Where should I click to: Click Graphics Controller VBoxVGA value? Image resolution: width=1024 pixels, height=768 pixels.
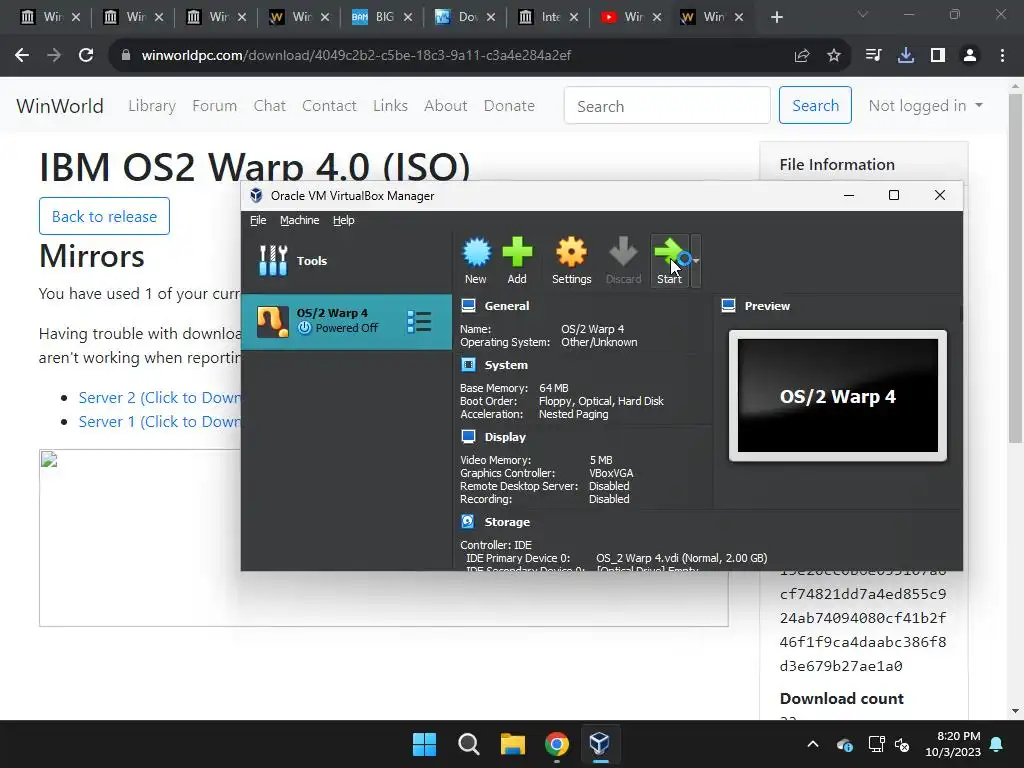coord(611,473)
